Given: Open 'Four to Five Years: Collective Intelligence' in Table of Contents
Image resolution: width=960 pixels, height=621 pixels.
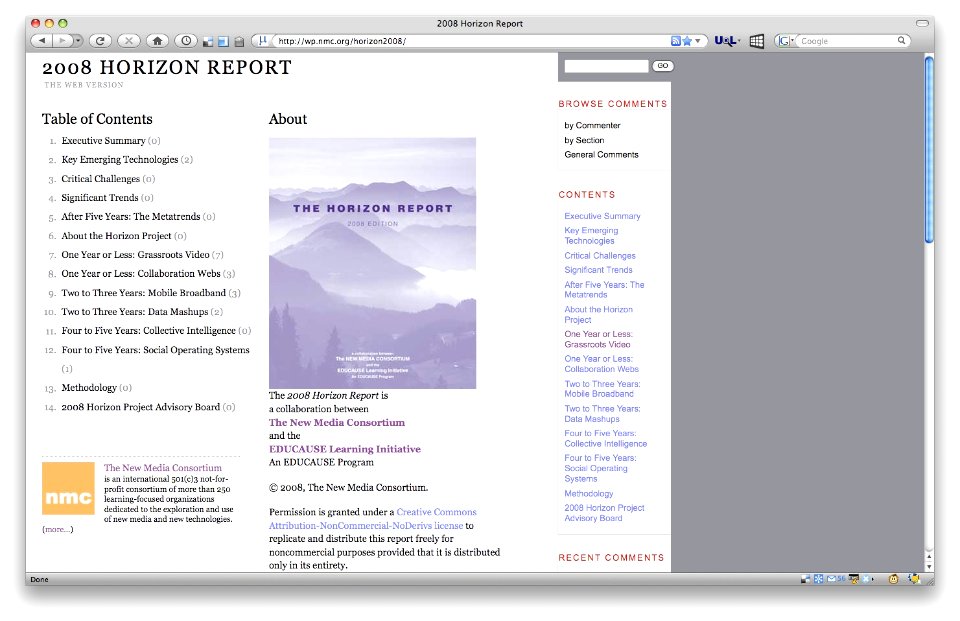Looking at the screenshot, I should [148, 331].
